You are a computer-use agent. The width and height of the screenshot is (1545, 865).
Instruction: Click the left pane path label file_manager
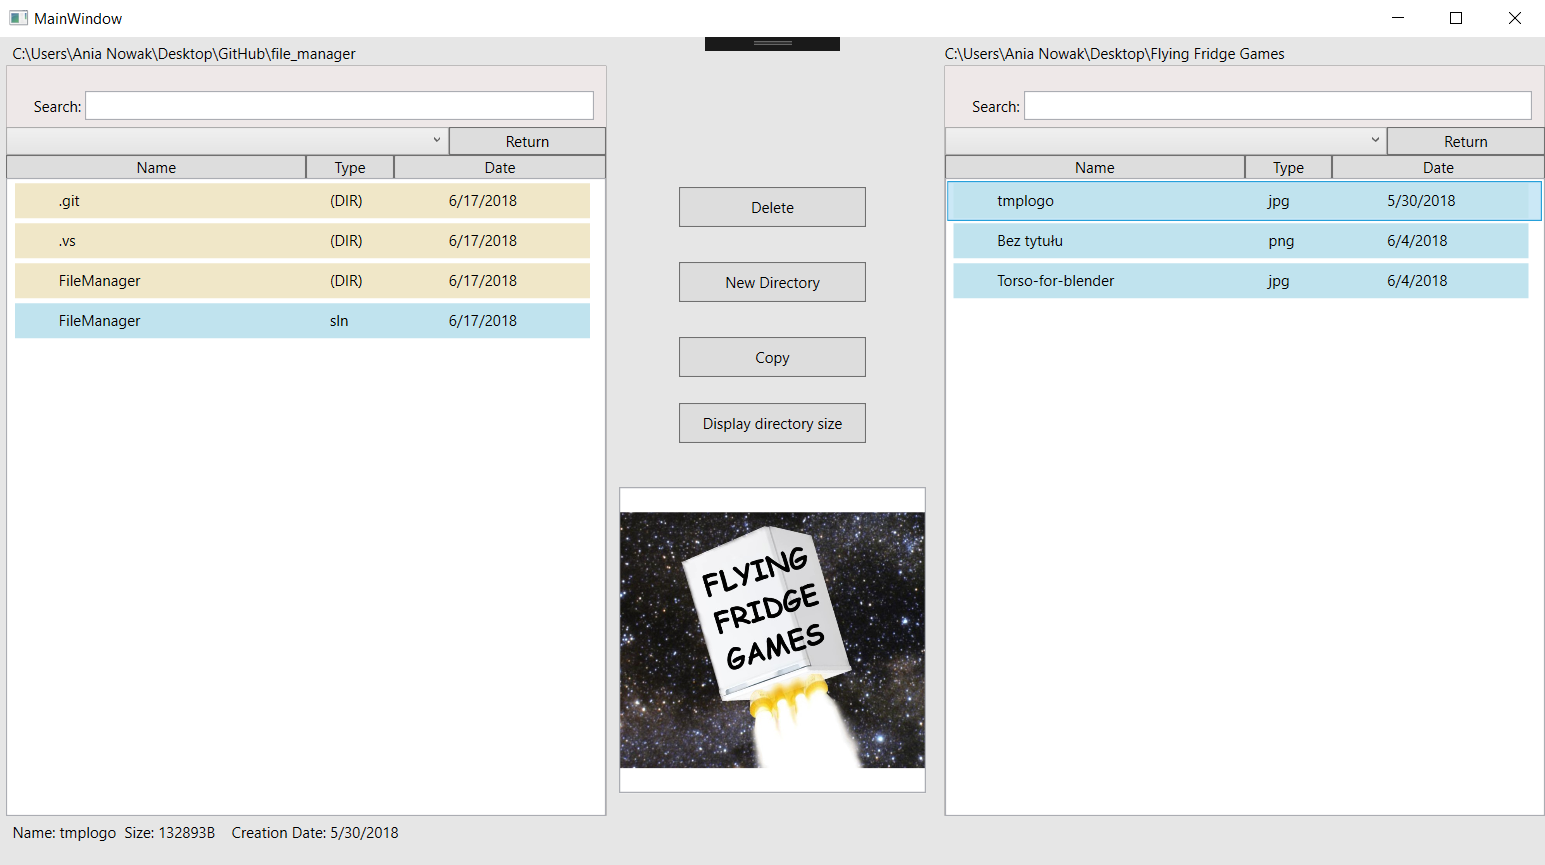(184, 53)
